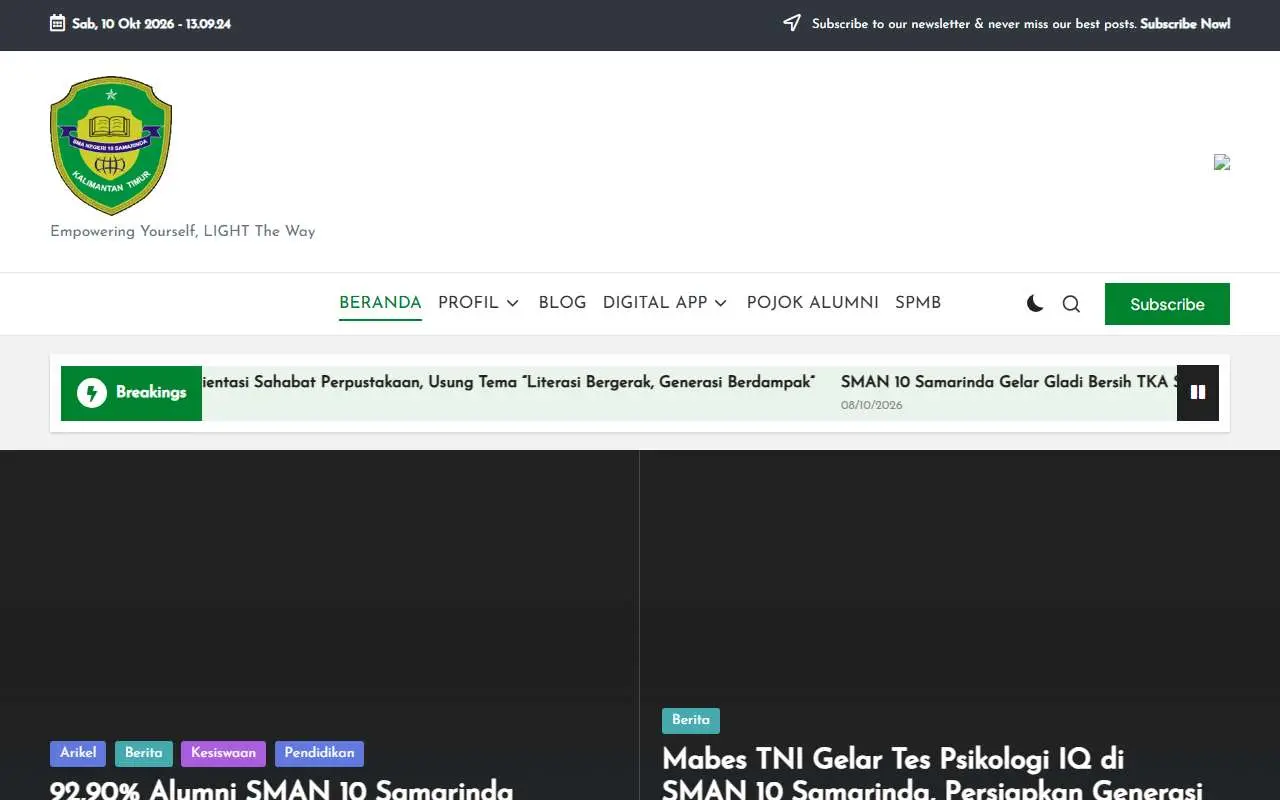Click the tagline Empowering Yourself, LIGHT The Way
Screen dimensions: 1280x800
click(183, 231)
